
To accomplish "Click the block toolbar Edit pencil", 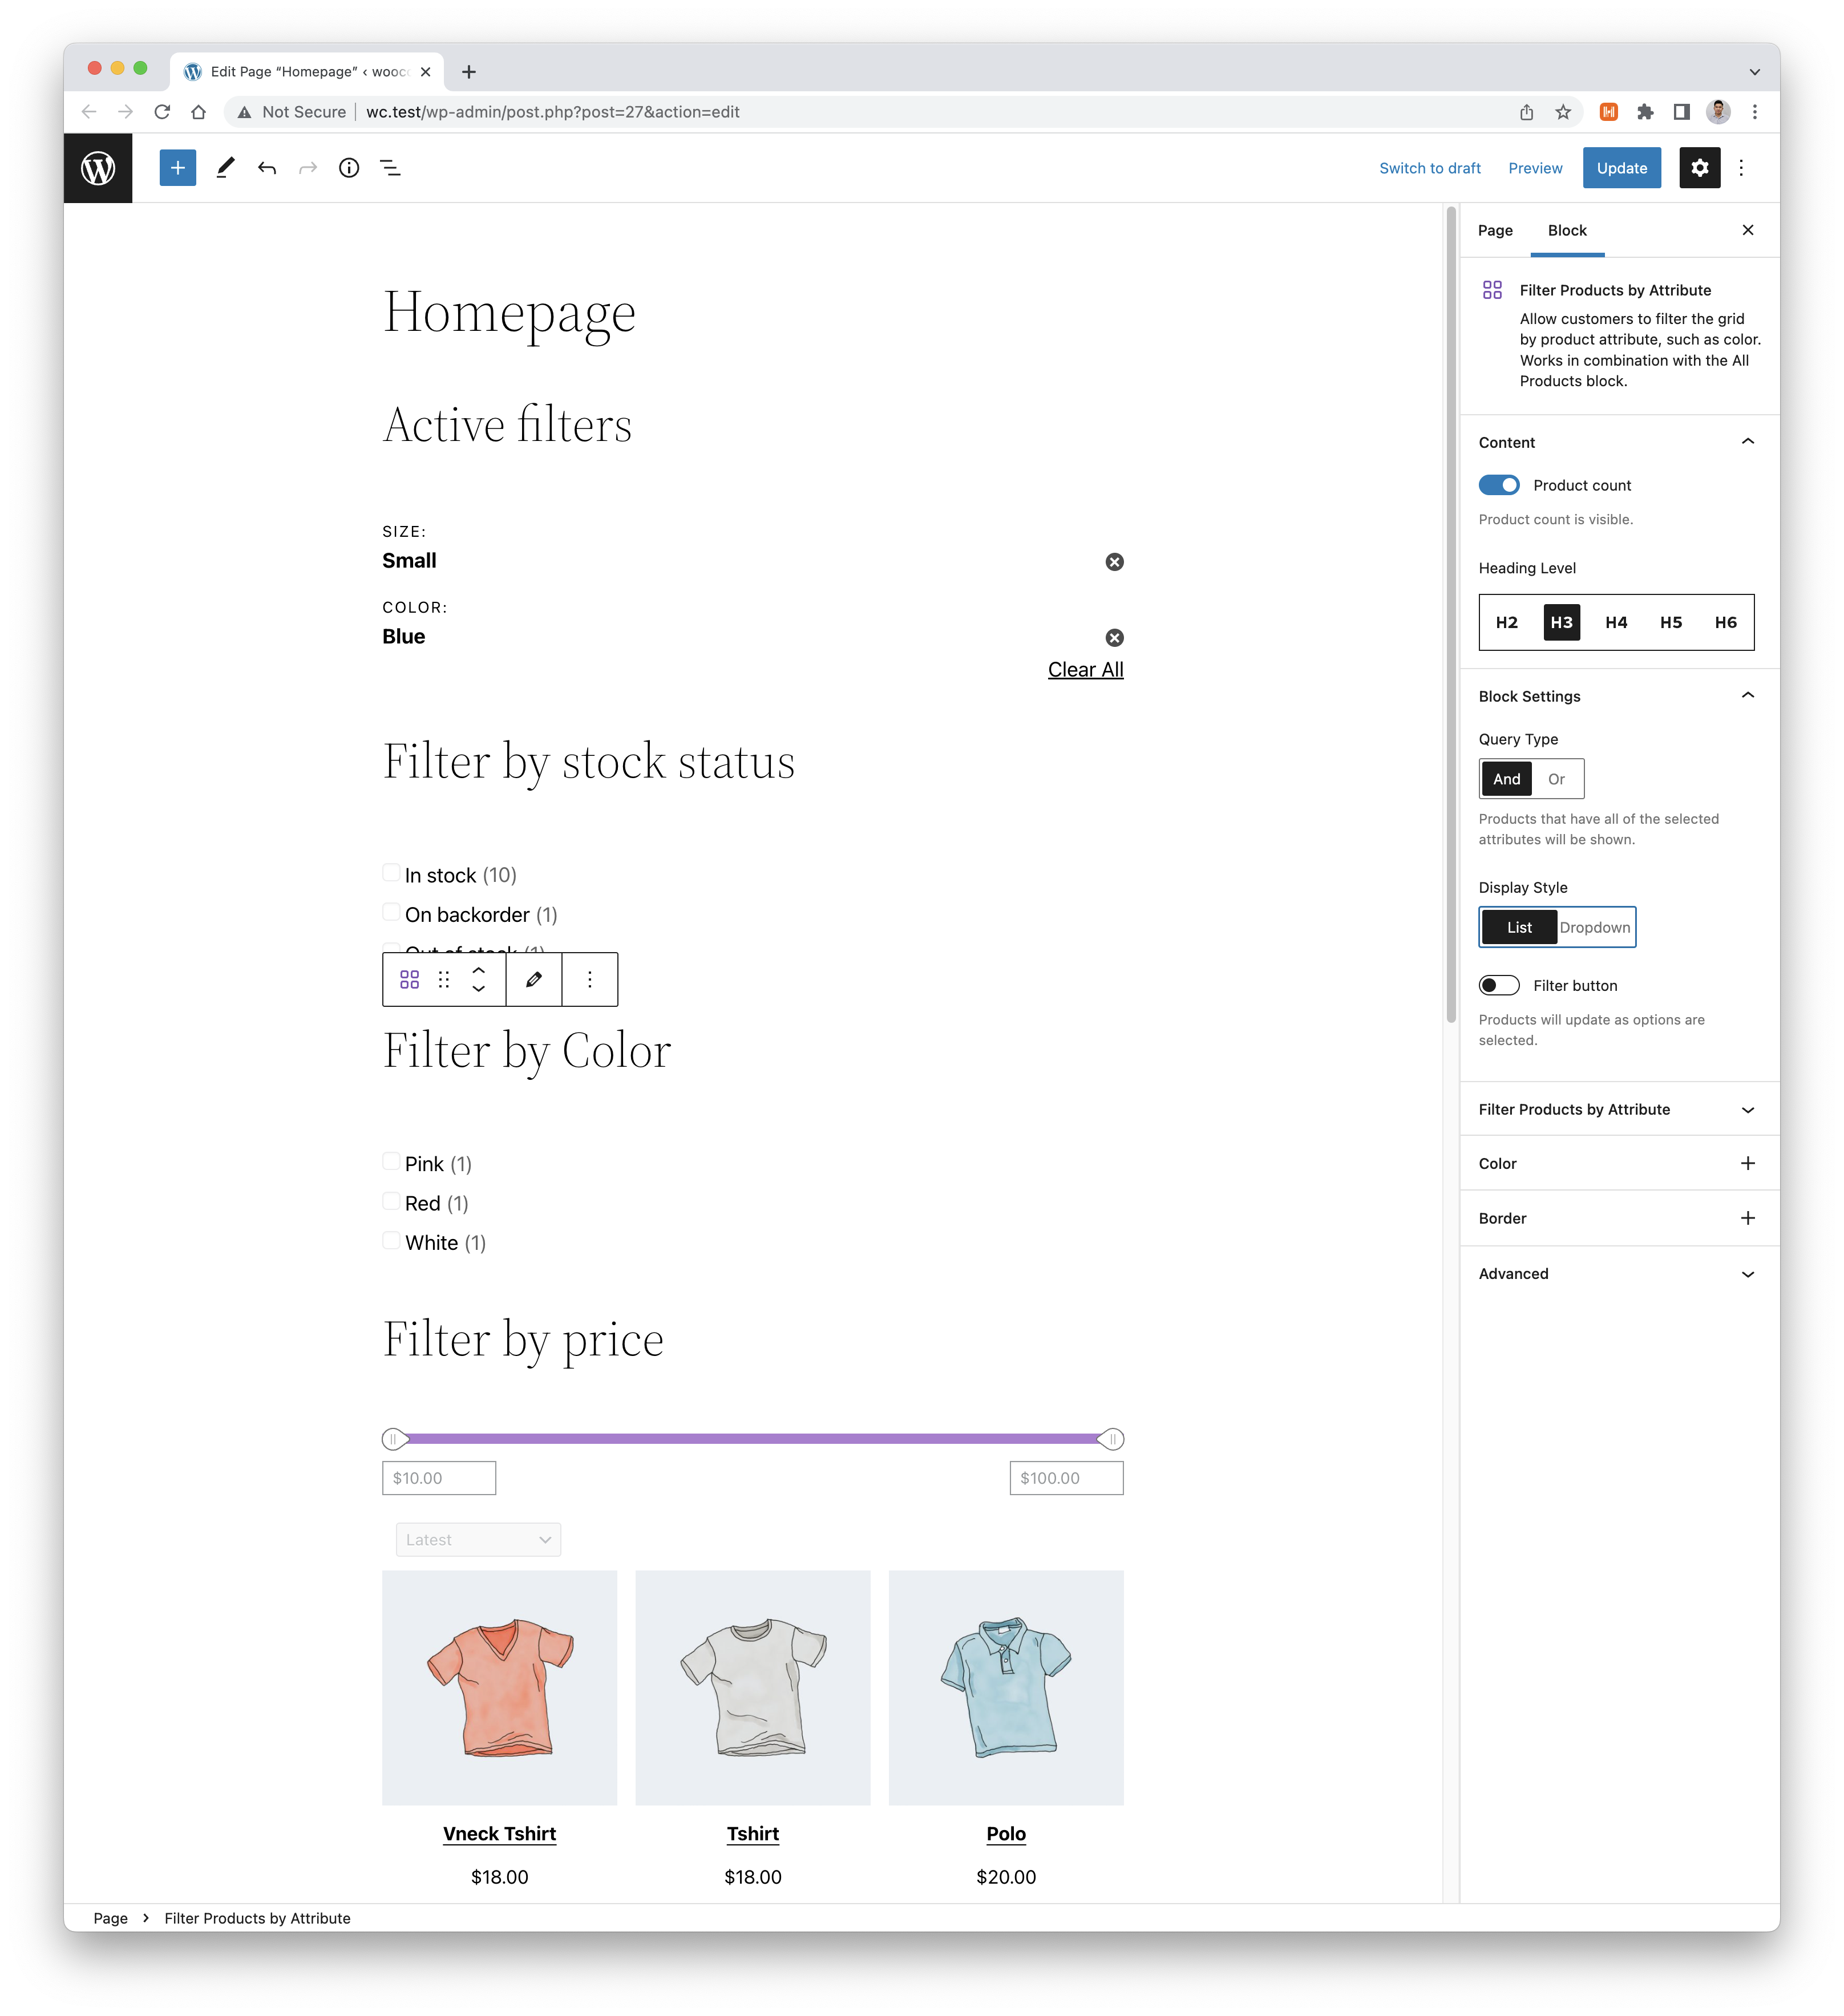I will [x=534, y=980].
